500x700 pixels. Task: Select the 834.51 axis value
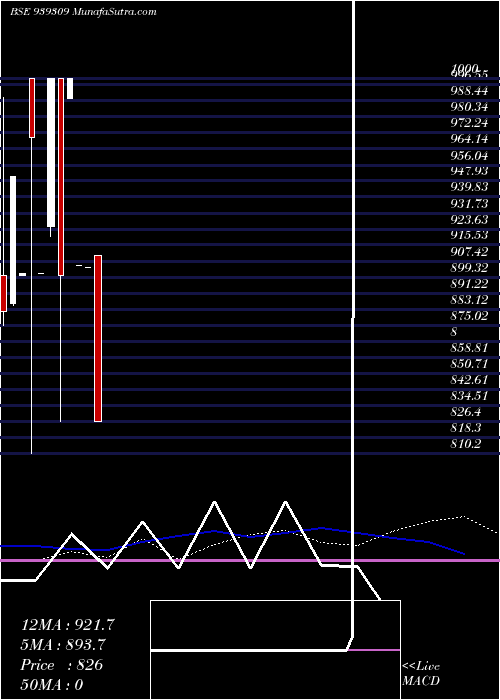[469, 396]
